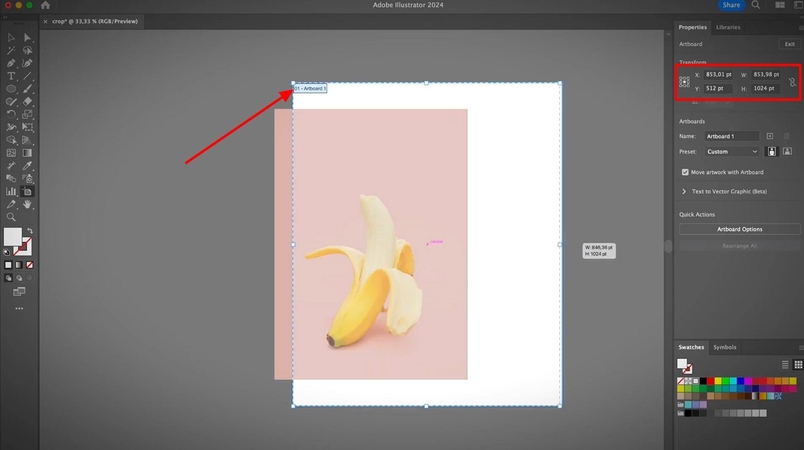Set toolbox Gradient fill mode
804x450 pixels.
(19, 265)
